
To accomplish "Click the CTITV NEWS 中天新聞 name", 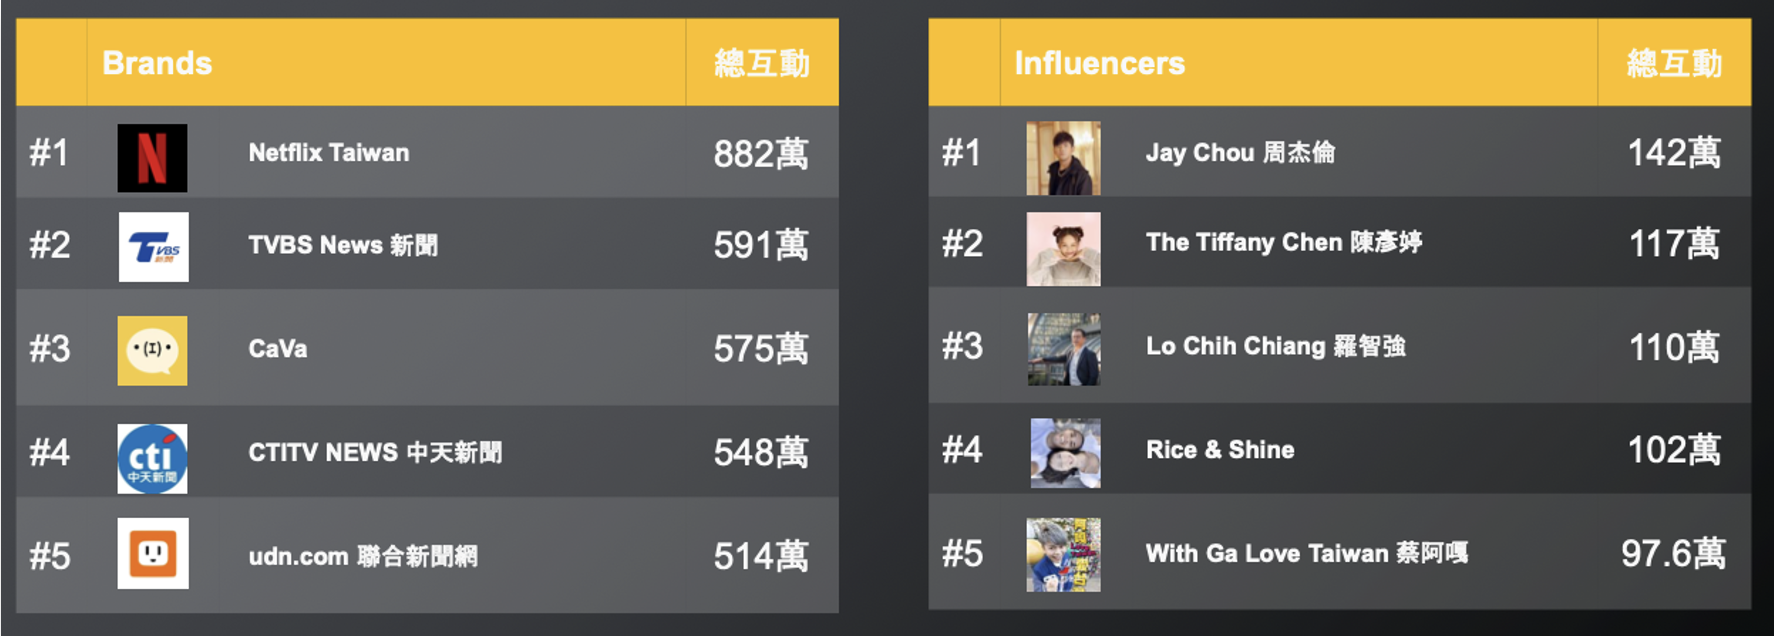I will click(x=375, y=453).
